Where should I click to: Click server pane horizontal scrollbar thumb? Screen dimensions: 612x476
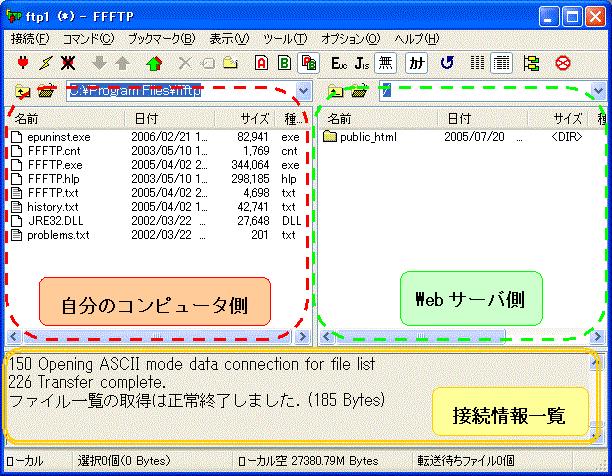pos(420,336)
